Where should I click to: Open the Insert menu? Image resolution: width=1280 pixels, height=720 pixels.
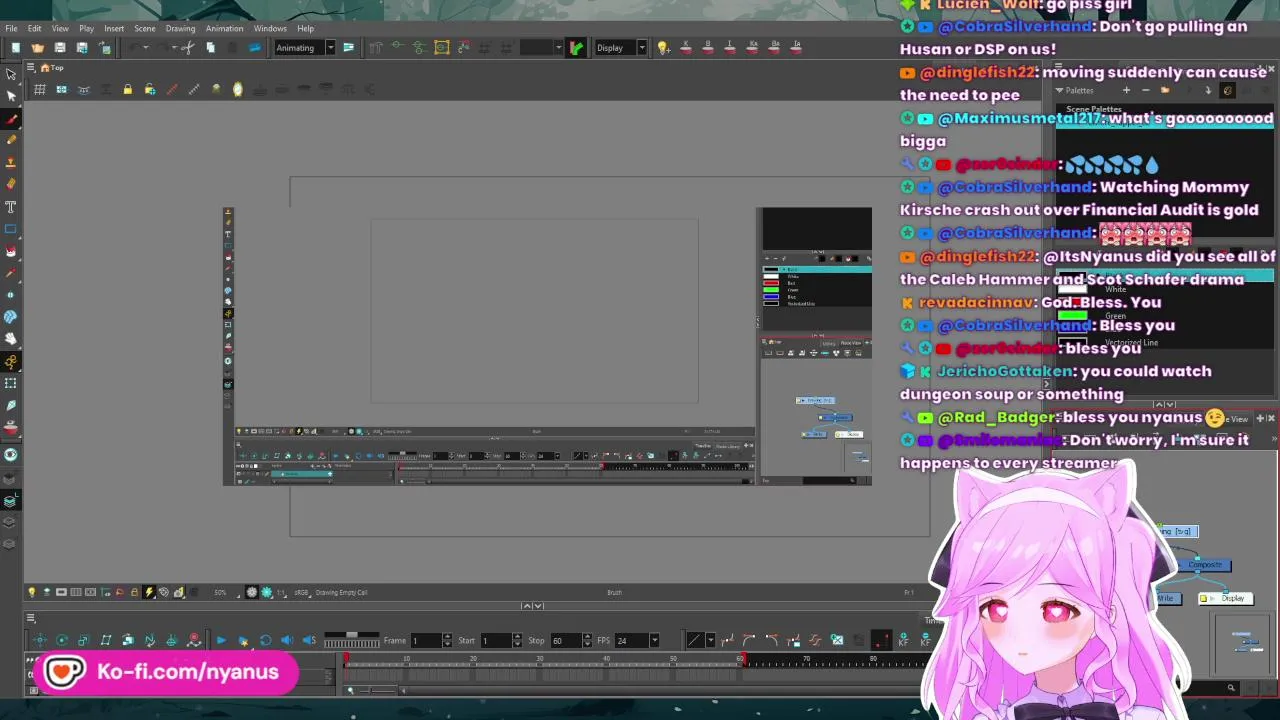(x=114, y=28)
